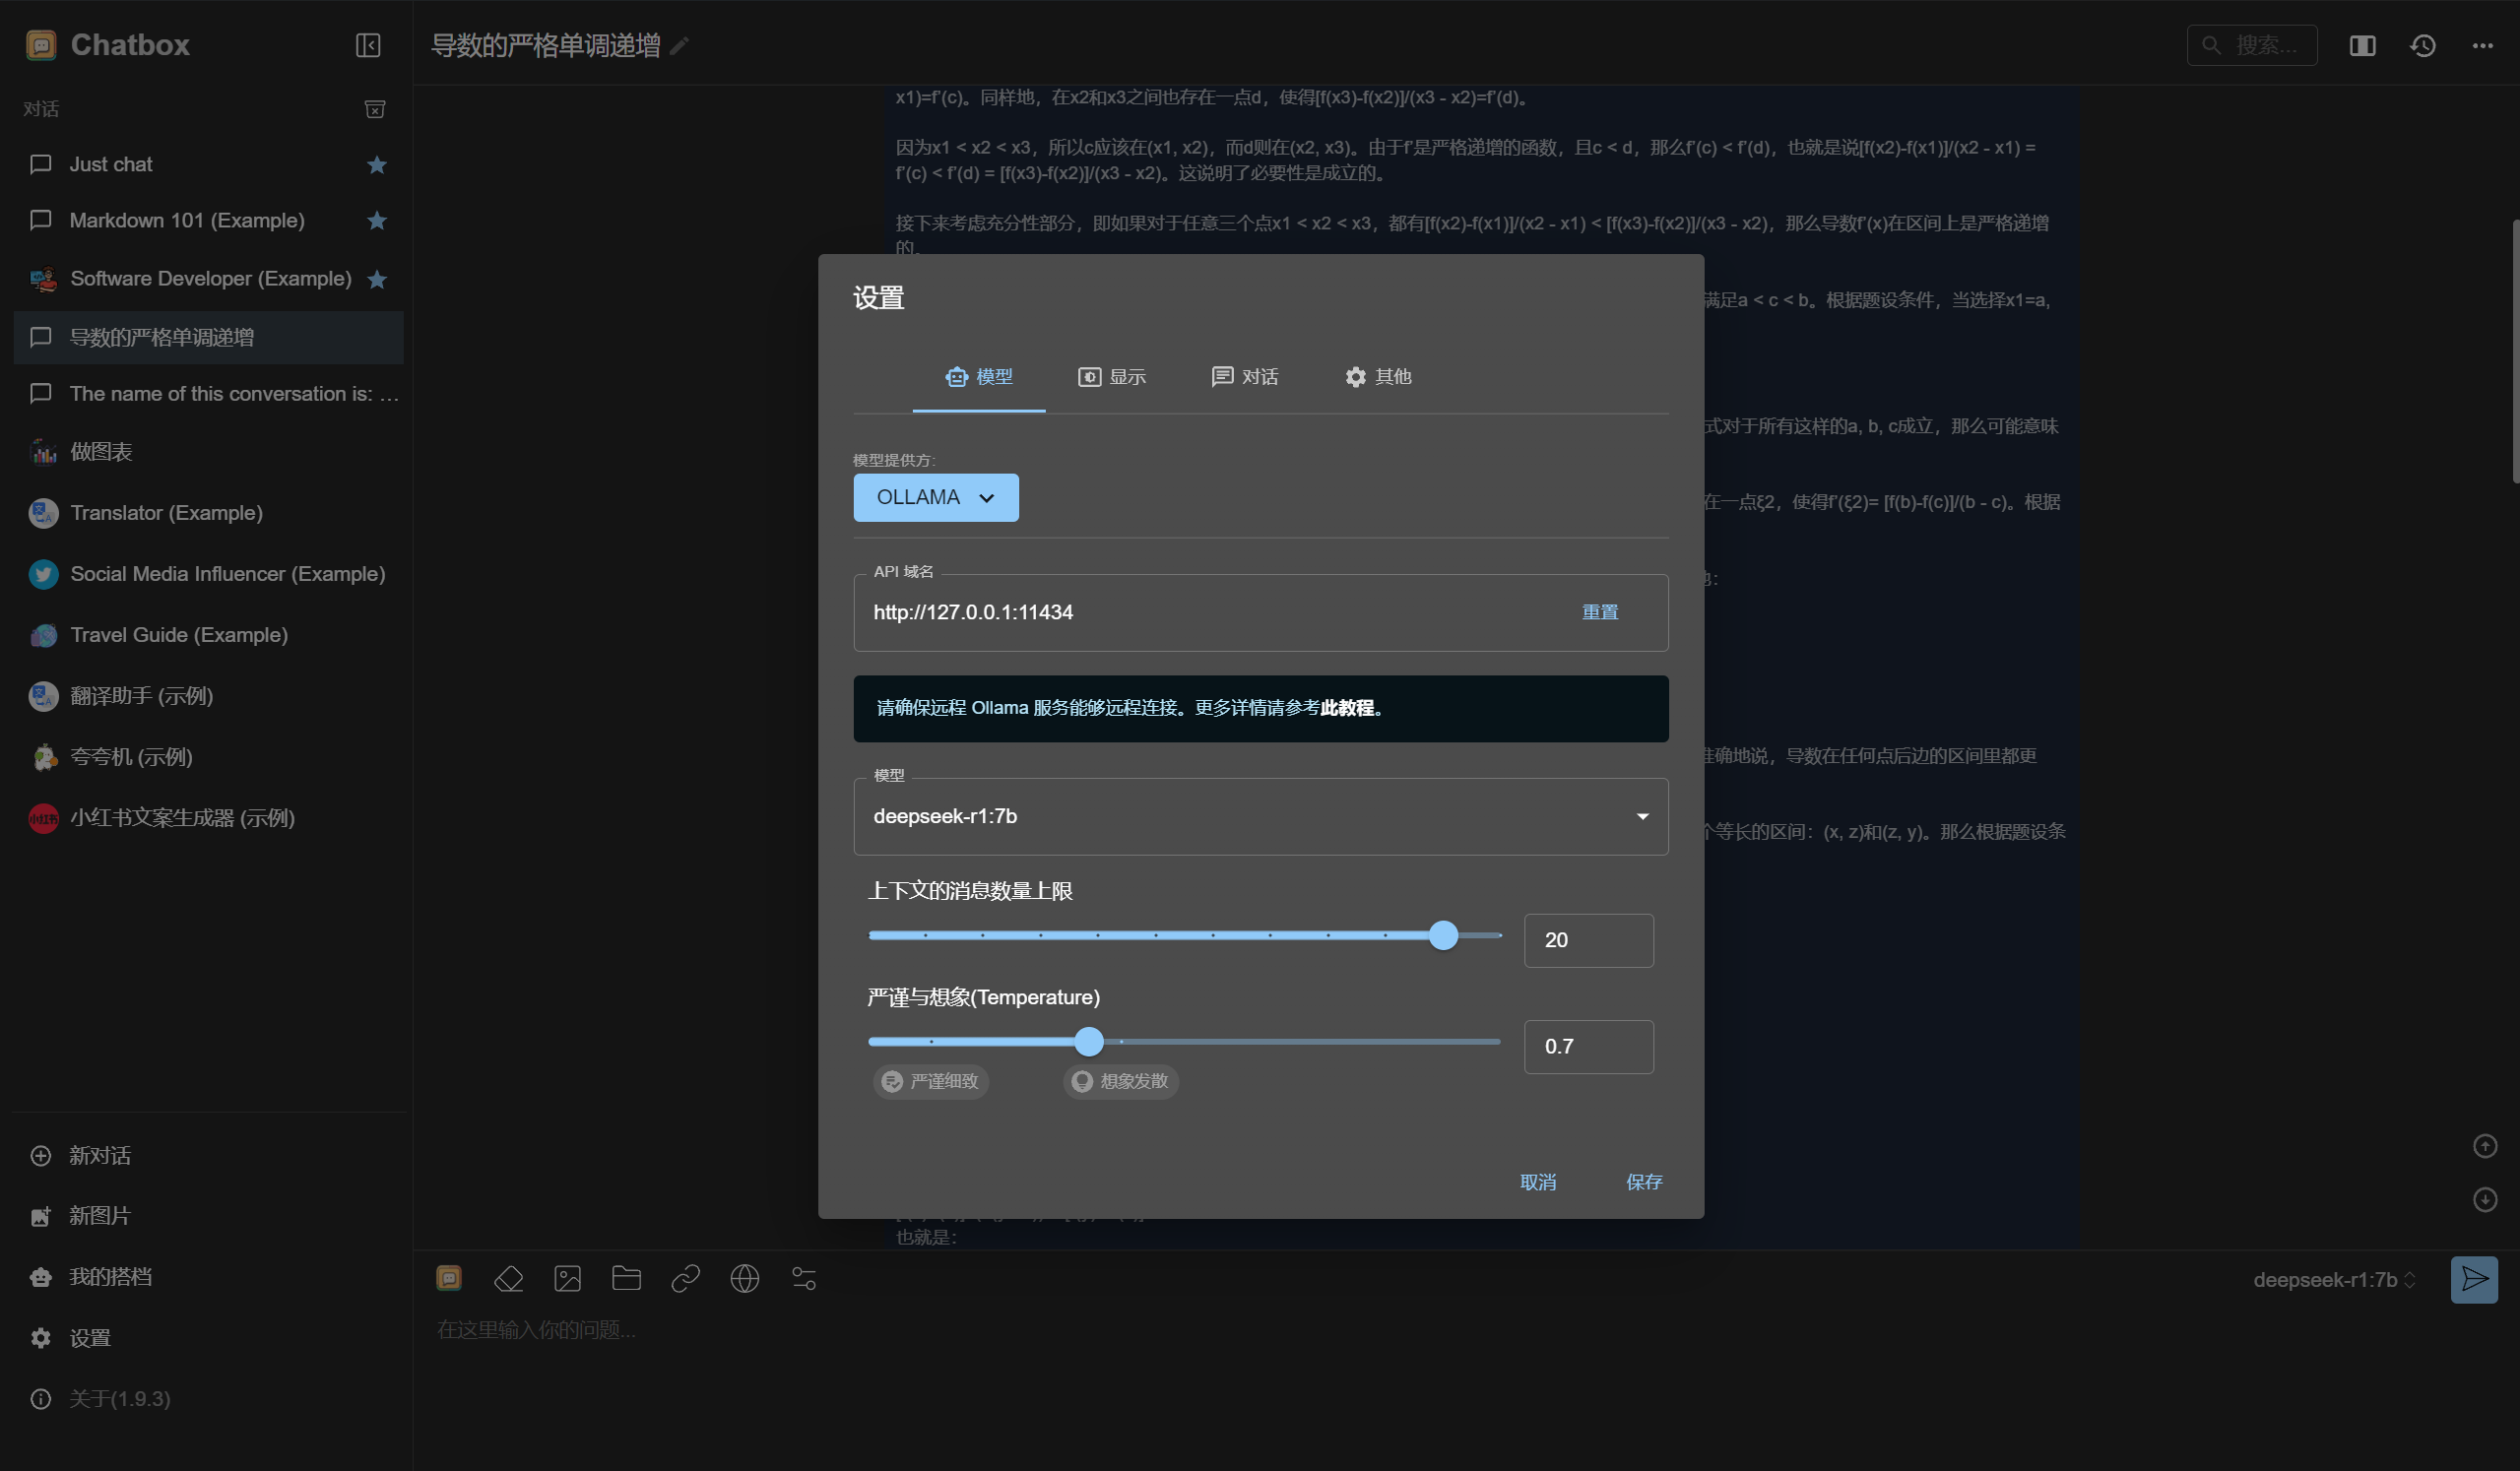This screenshot has width=2520, height=1471.
Task: Open the OLLAMA model provider dropdown
Action: tap(935, 498)
